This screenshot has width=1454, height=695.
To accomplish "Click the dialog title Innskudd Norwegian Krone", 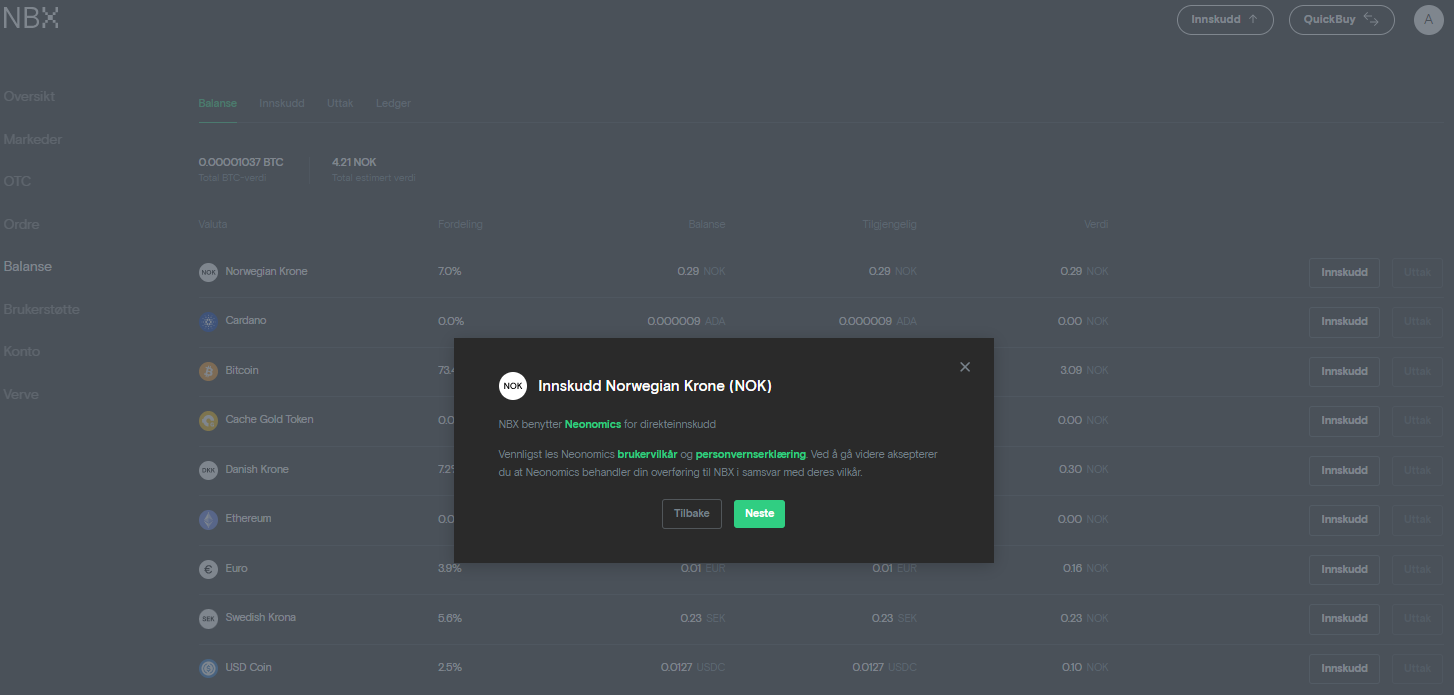I will click(655, 386).
